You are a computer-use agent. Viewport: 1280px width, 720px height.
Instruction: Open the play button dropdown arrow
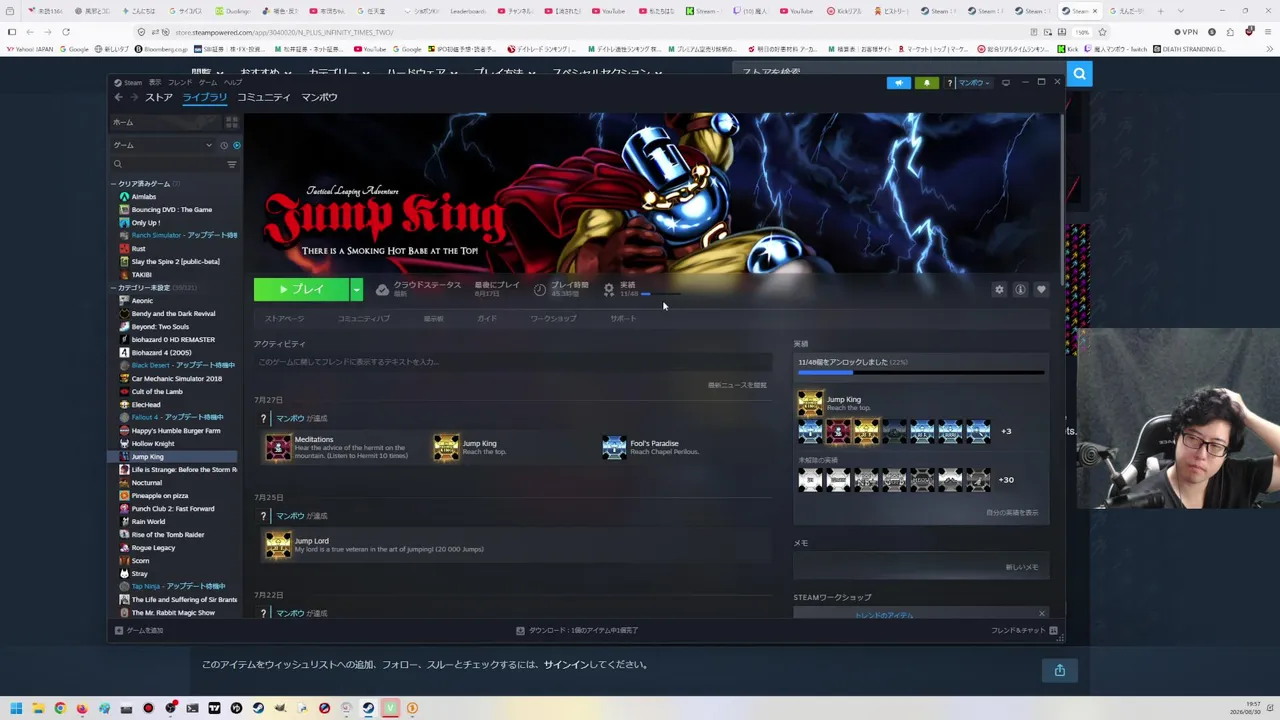click(356, 290)
